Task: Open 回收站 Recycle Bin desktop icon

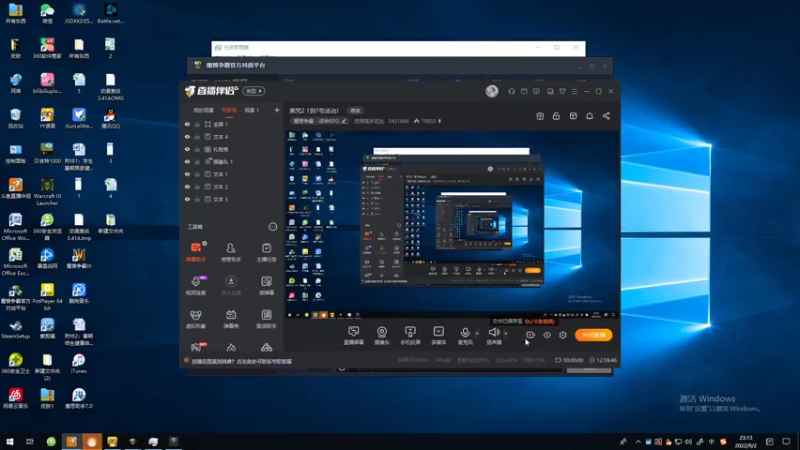Action: (x=15, y=118)
